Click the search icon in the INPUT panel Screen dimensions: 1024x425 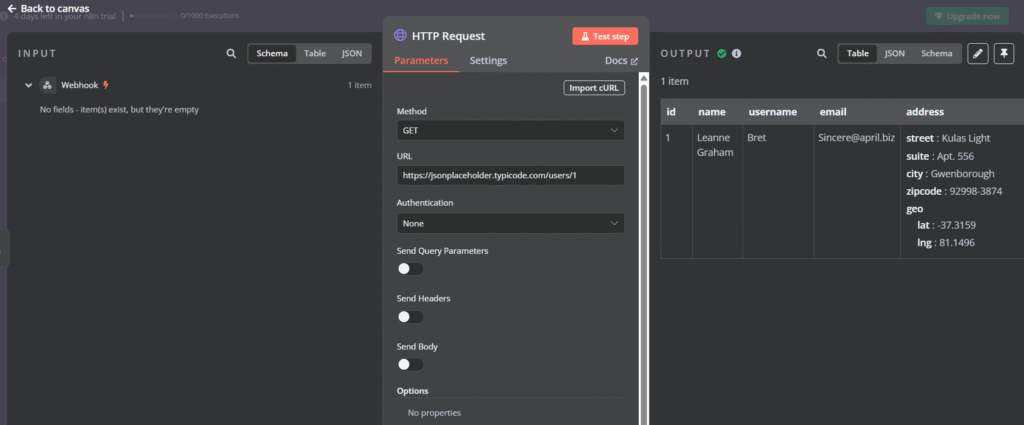(x=231, y=54)
